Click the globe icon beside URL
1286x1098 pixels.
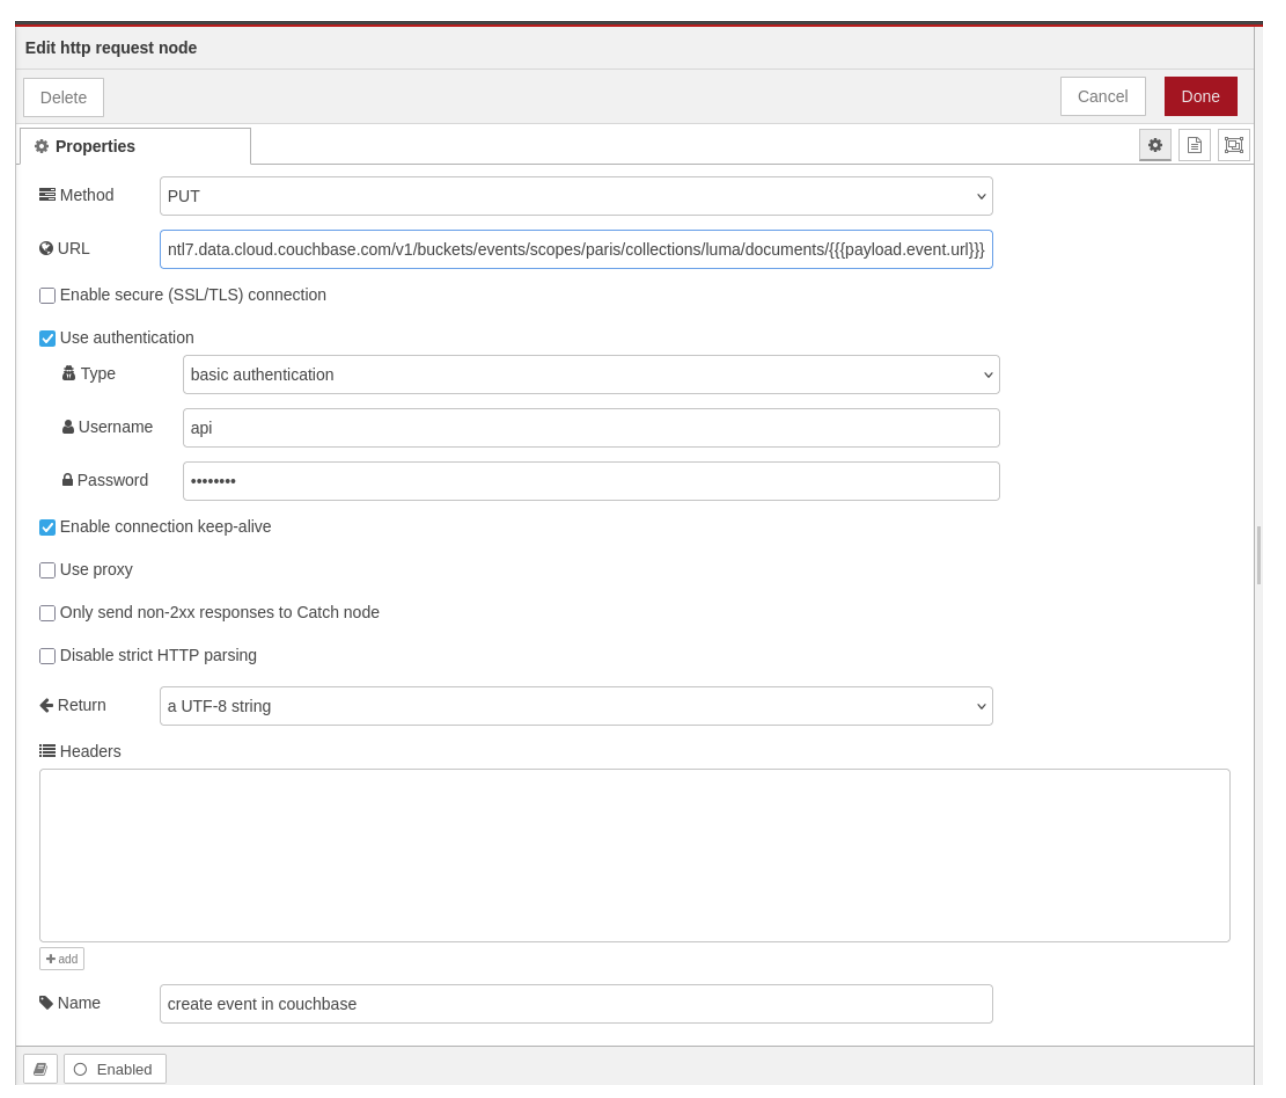click(x=46, y=249)
